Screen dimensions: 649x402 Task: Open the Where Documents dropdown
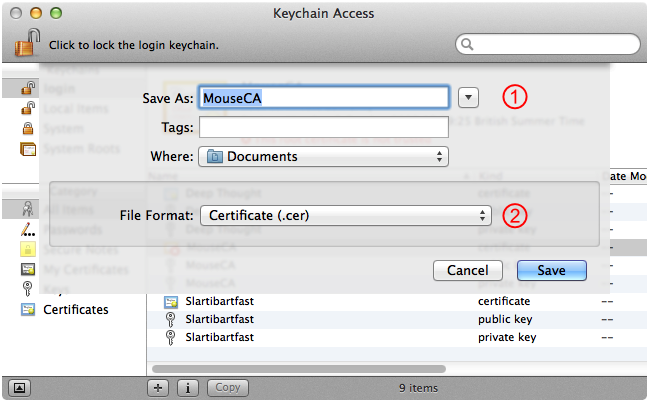click(x=323, y=156)
